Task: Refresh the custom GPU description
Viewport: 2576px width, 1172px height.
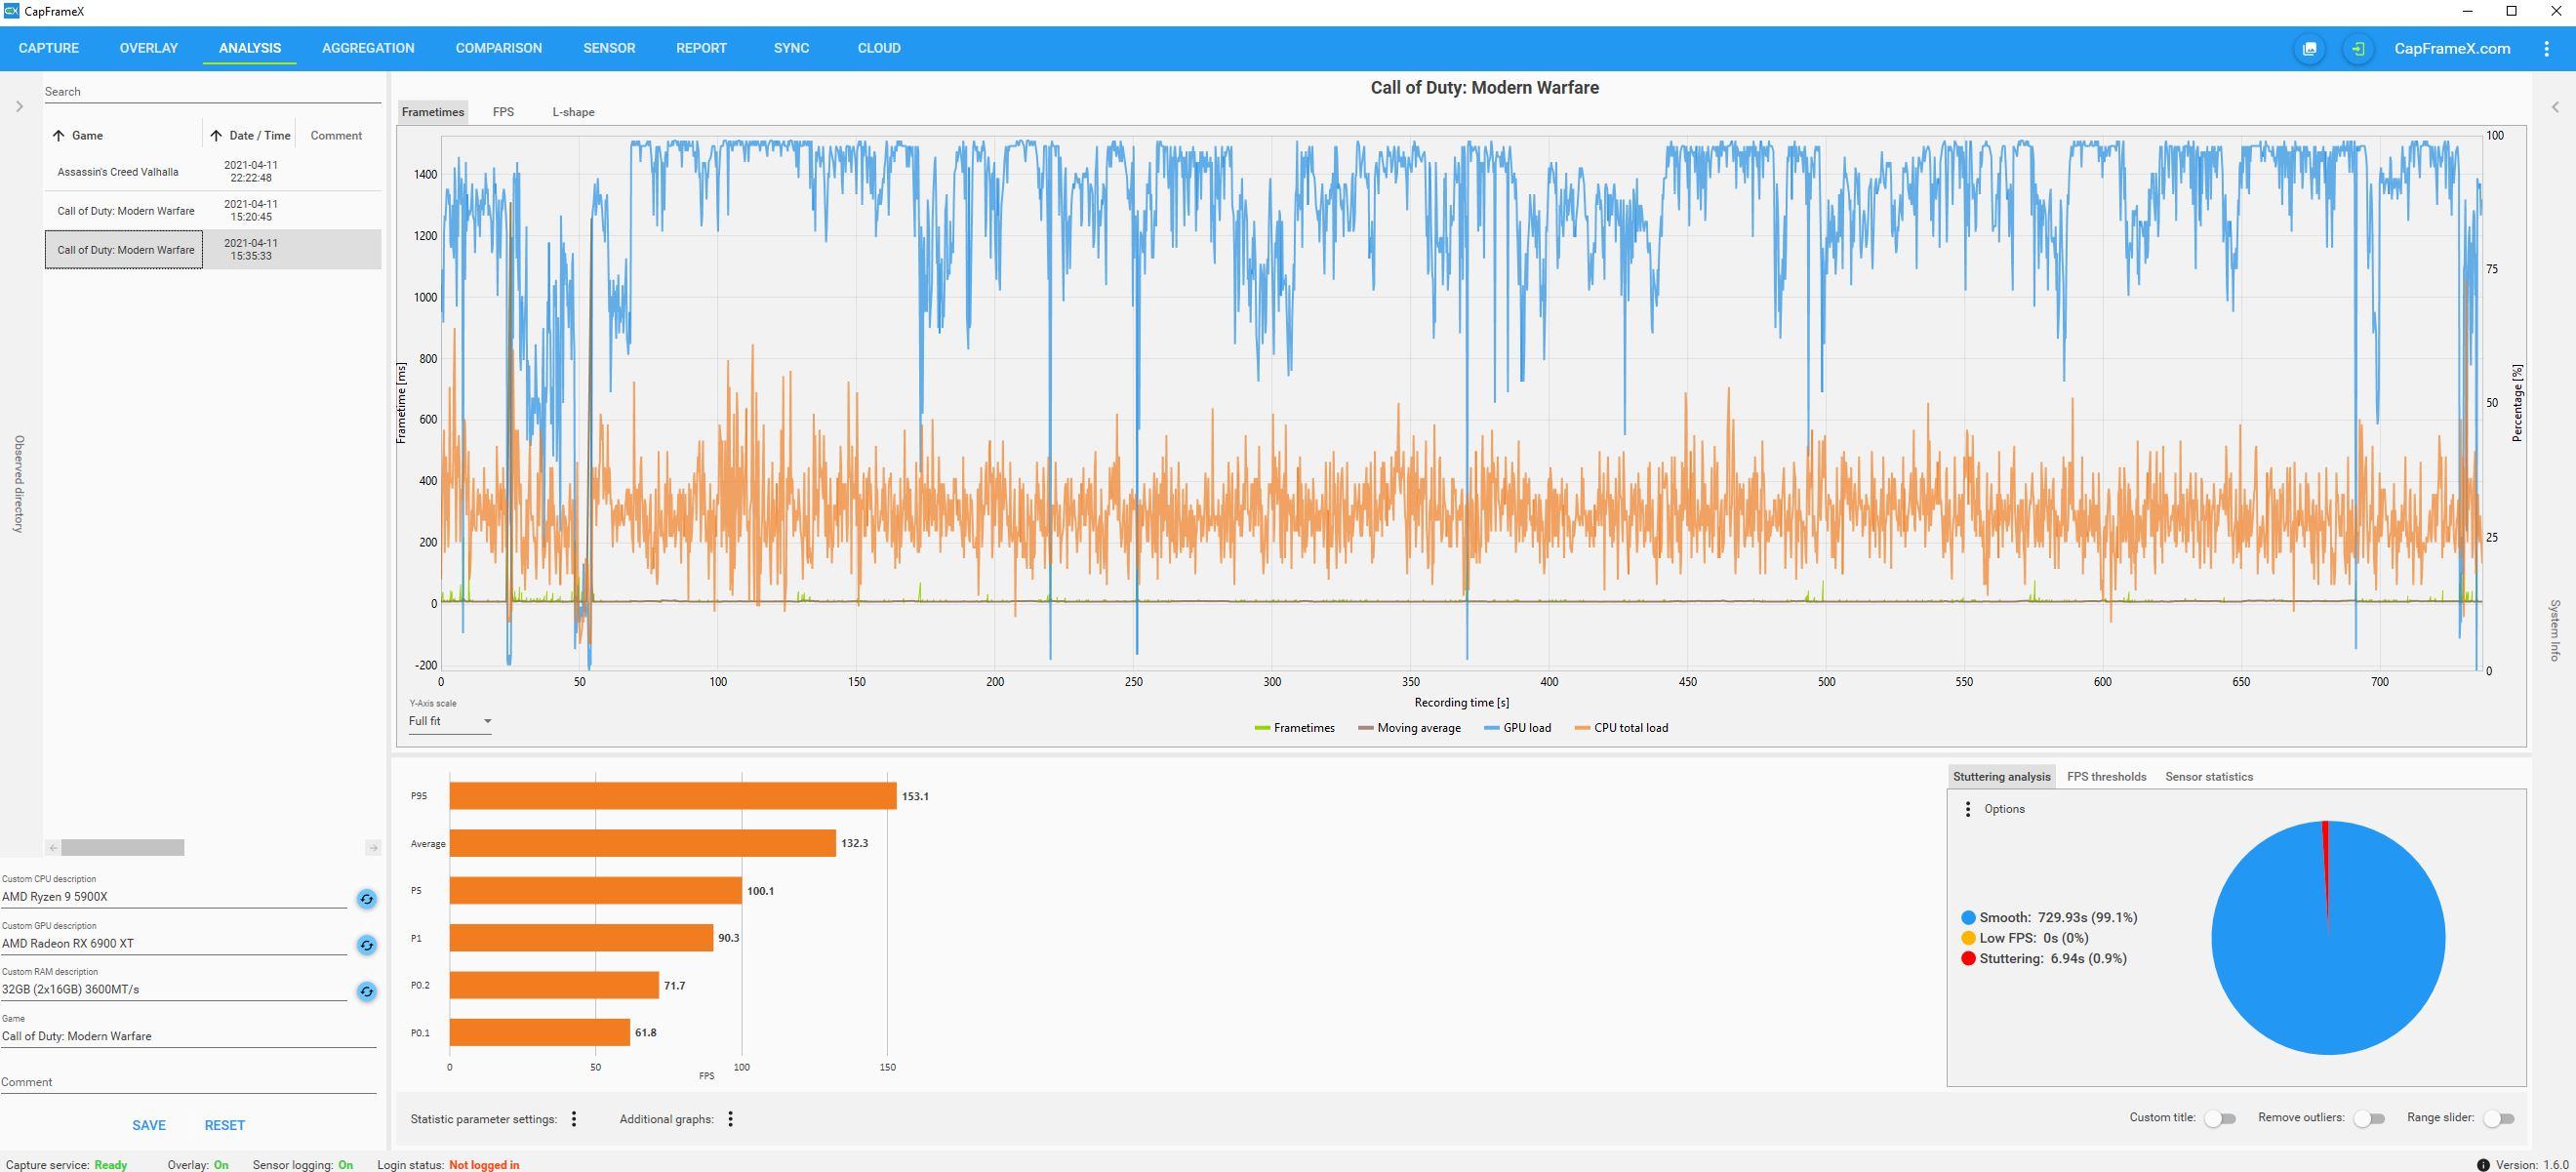Action: tap(367, 945)
